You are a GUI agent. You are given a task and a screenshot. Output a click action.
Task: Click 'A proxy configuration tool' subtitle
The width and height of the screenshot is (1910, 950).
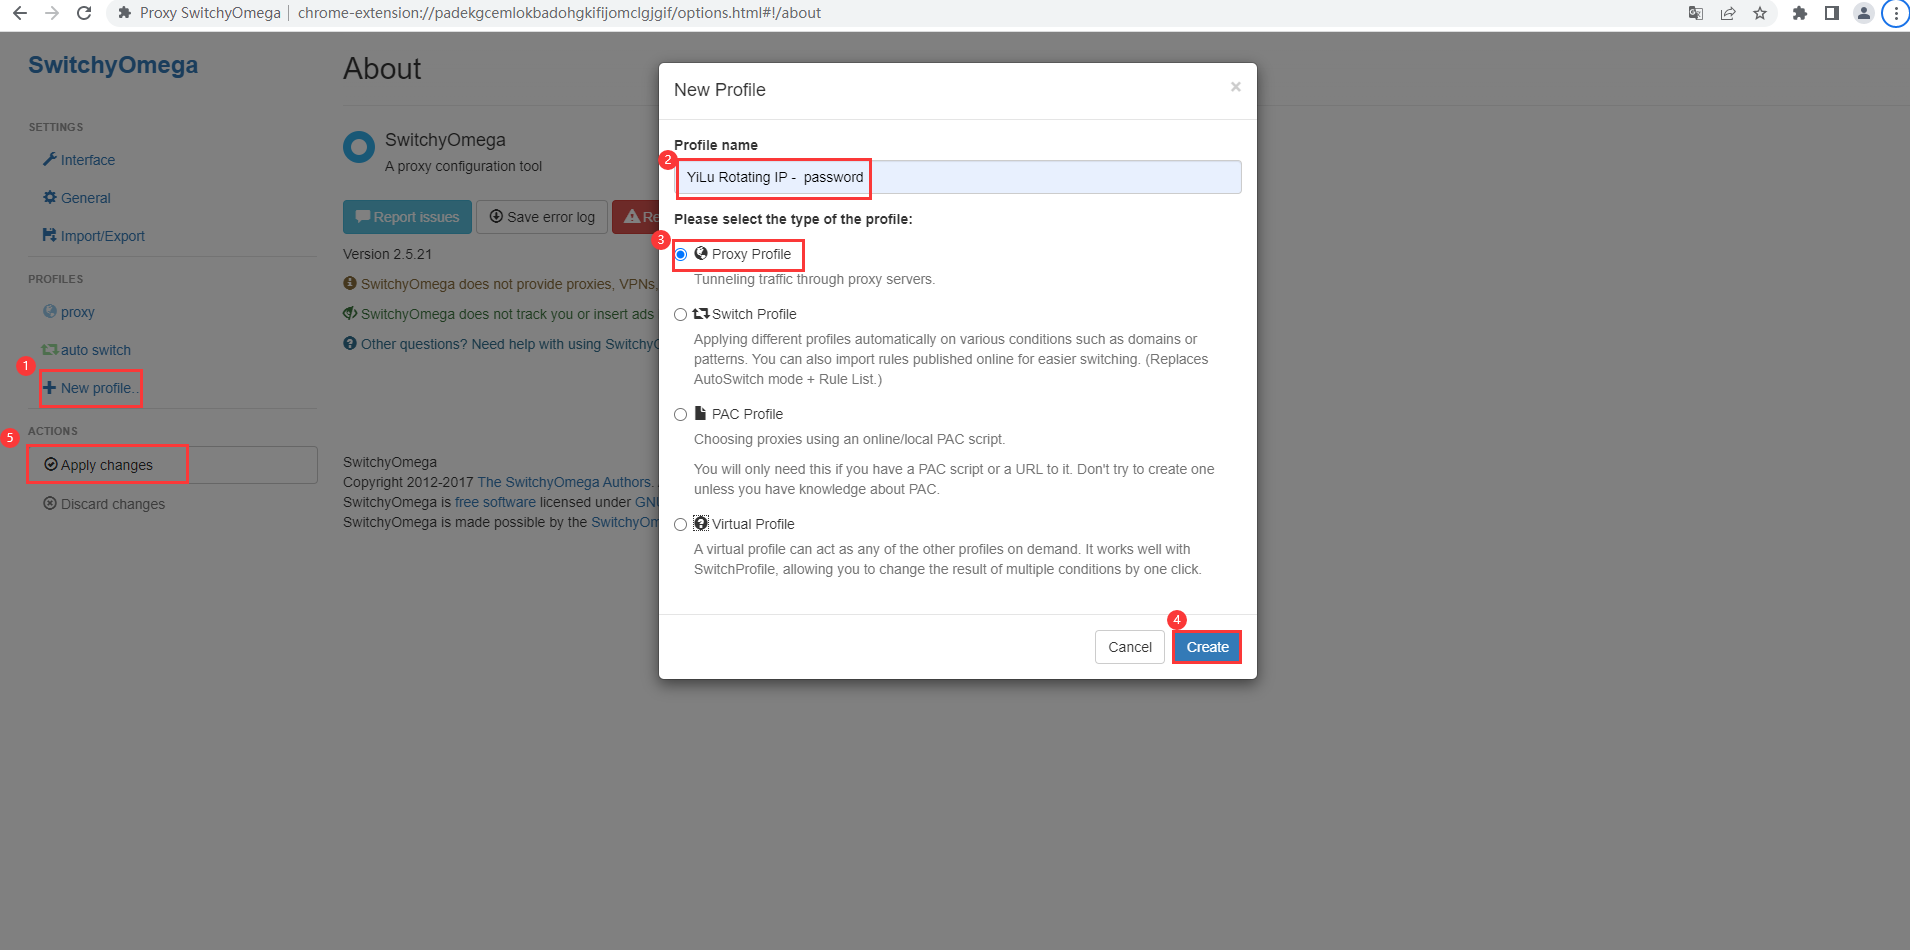463,166
